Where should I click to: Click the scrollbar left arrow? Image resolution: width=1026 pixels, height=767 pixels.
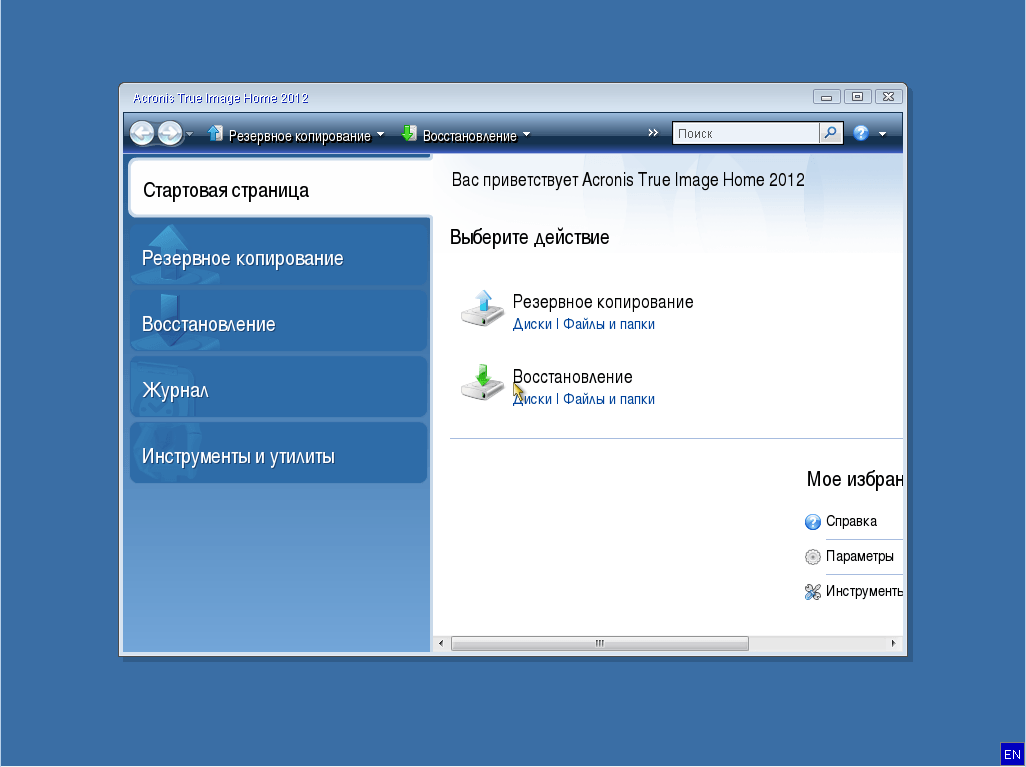tap(441, 643)
